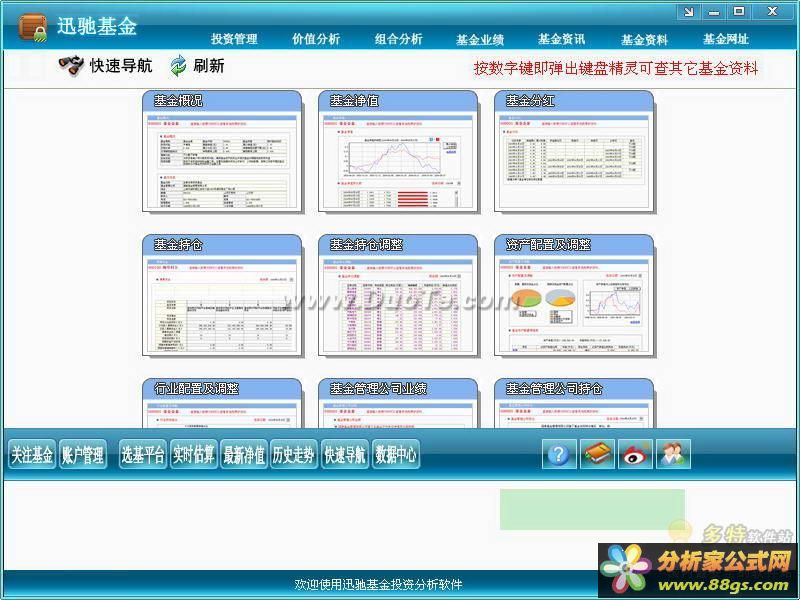
Task: Click the 账户管理 button
Action: [83, 454]
